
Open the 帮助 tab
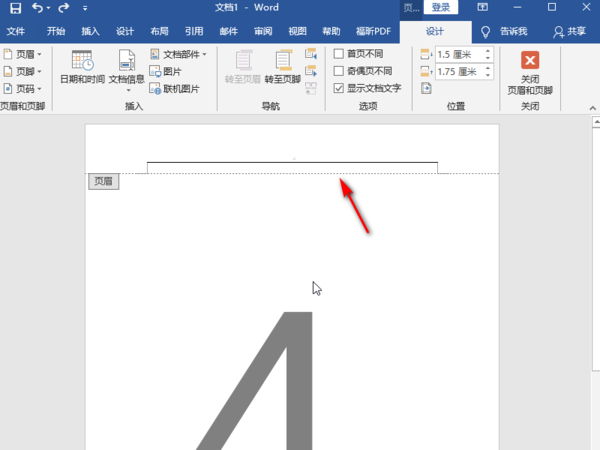click(331, 31)
